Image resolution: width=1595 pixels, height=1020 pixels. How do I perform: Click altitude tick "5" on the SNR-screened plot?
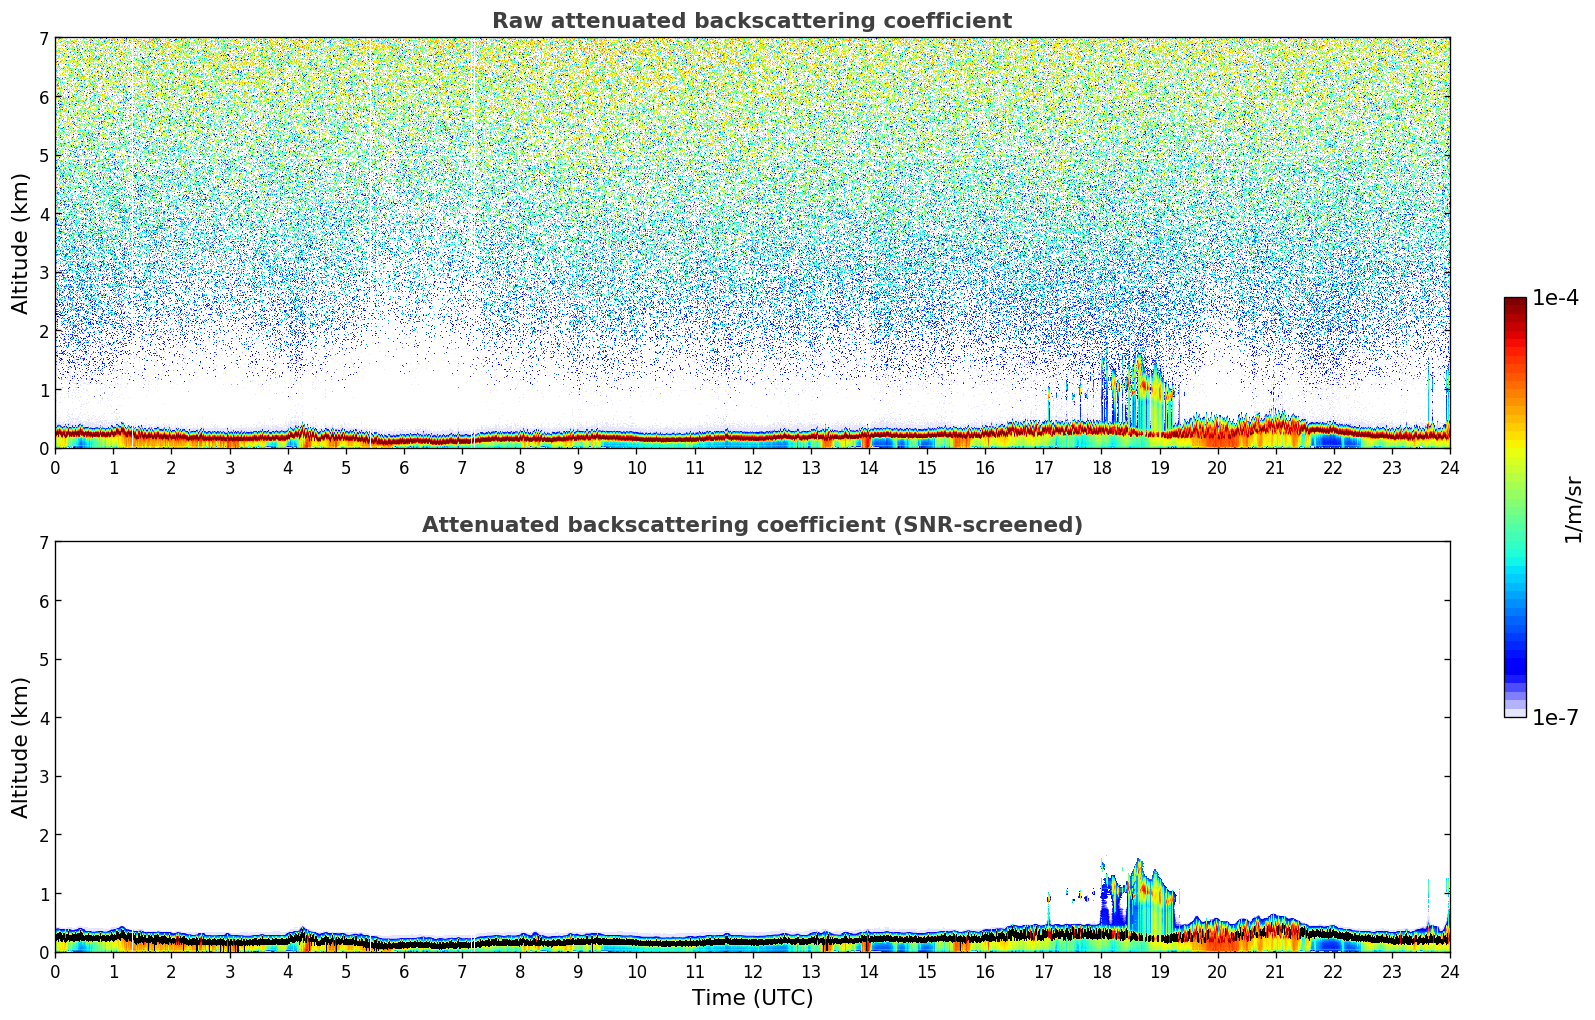pos(43,659)
